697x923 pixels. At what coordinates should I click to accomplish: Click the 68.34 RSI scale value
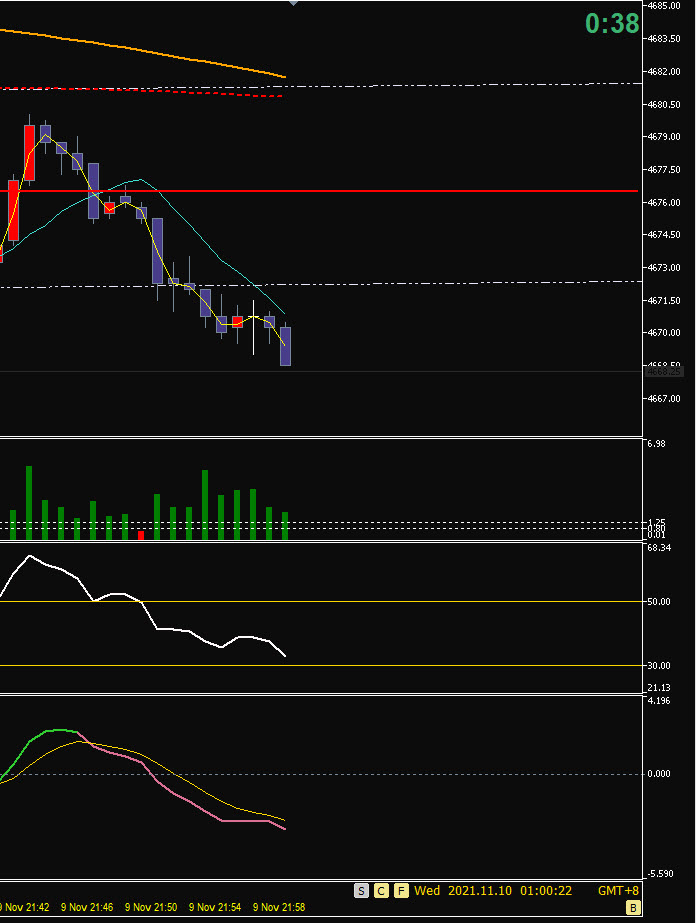click(659, 548)
